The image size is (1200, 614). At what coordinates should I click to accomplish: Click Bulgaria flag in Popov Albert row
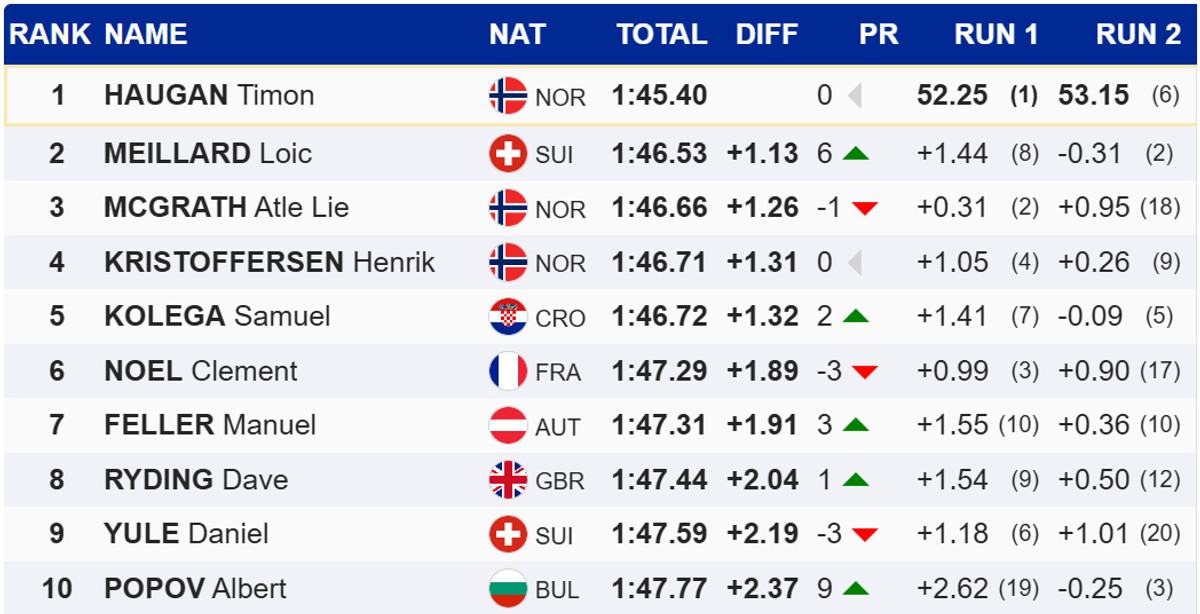508,588
